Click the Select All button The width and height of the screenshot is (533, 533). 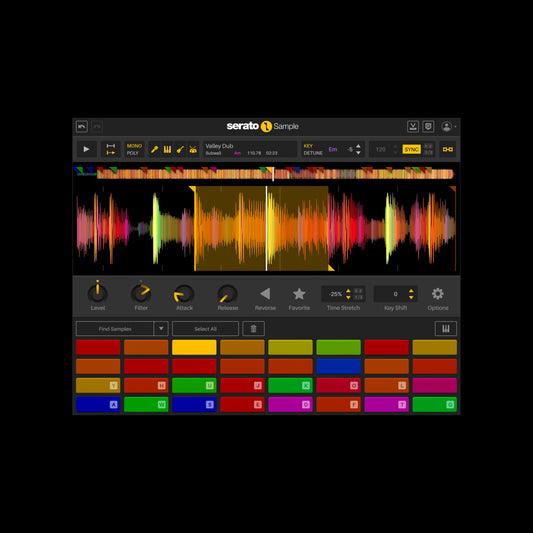[x=205, y=329]
